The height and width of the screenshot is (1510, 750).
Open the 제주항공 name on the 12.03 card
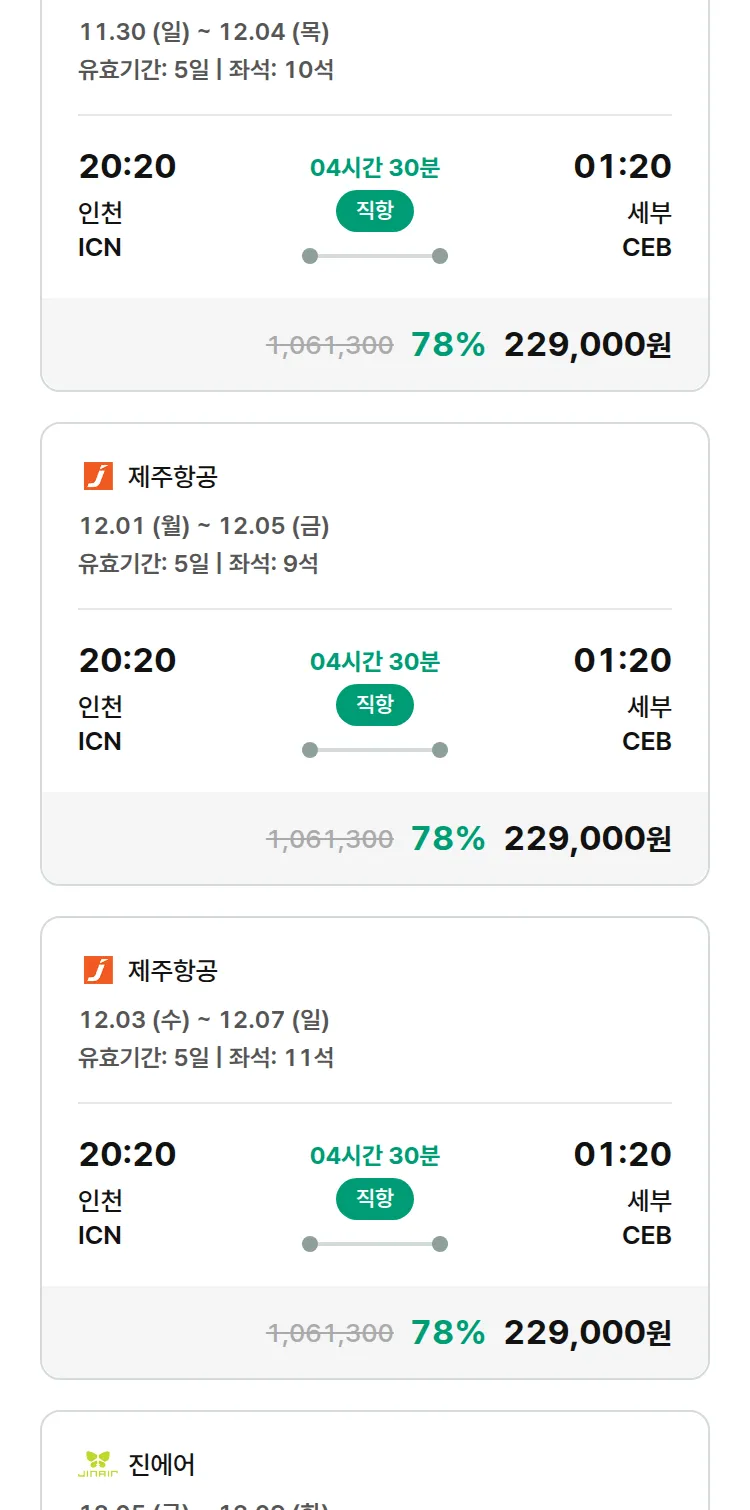click(x=173, y=971)
